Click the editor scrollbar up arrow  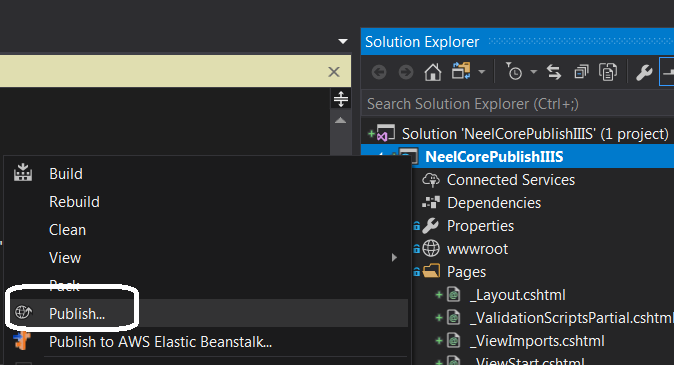point(340,120)
